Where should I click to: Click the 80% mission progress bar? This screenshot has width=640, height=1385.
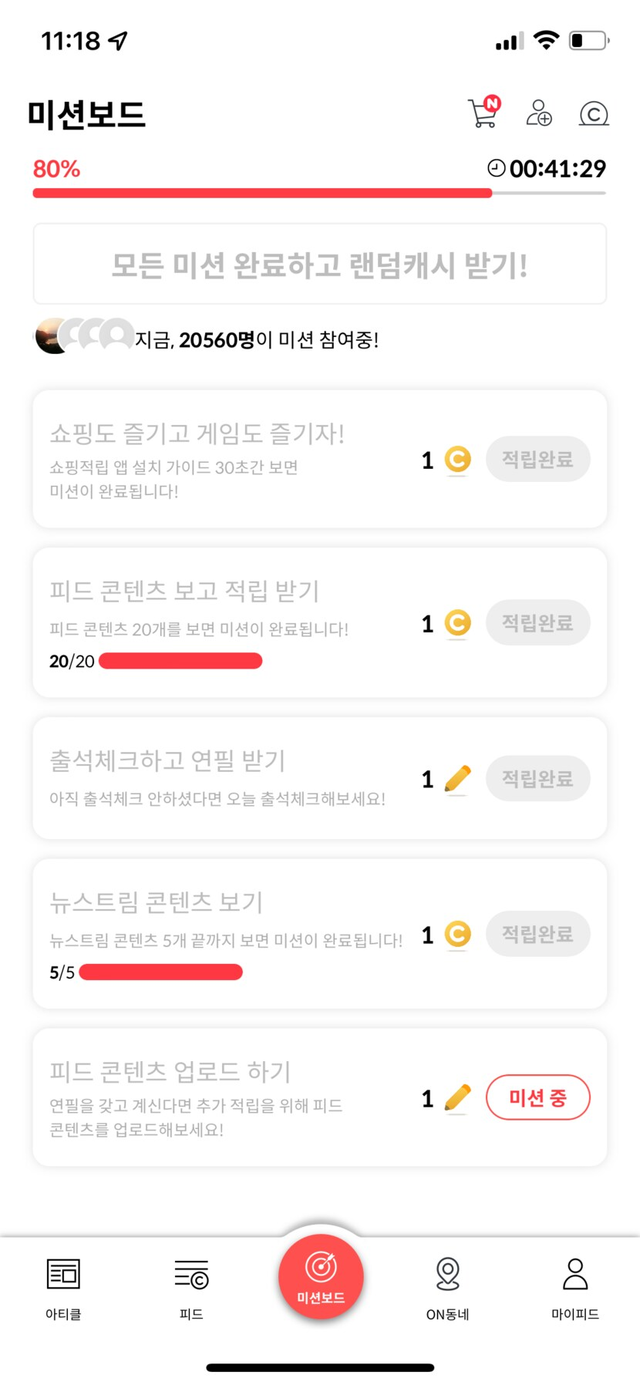(262, 192)
